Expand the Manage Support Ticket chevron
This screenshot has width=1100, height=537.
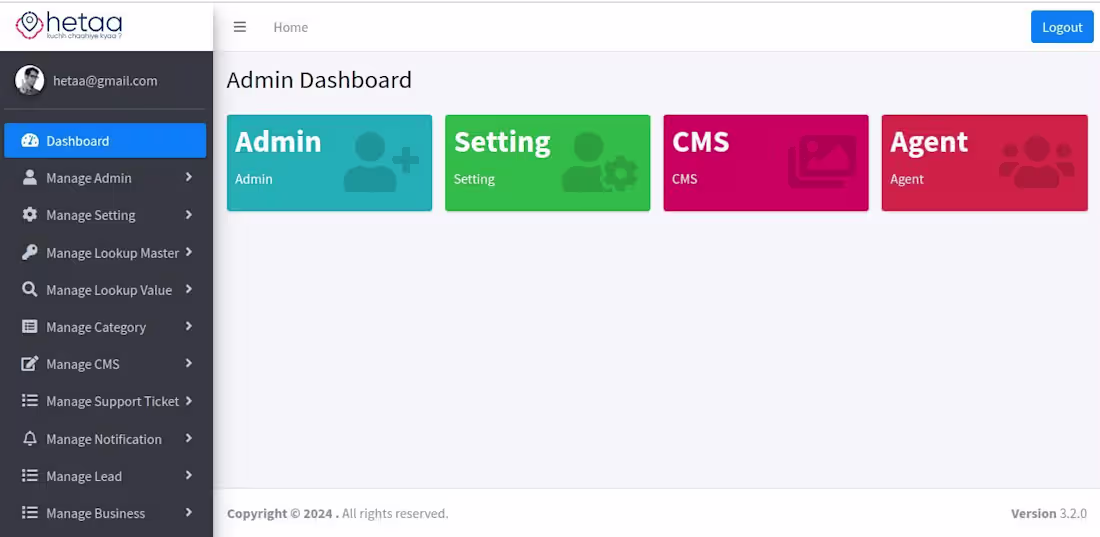[188, 401]
